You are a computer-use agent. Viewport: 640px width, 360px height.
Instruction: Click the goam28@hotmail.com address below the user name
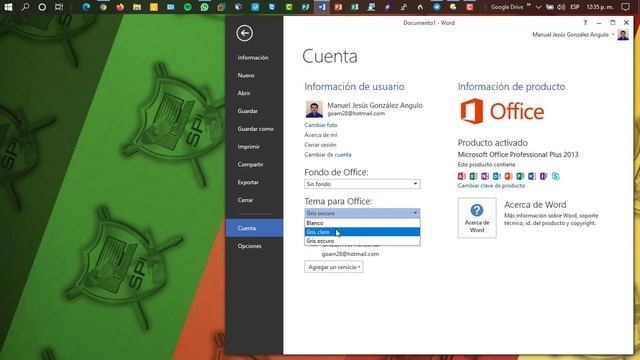[356, 113]
